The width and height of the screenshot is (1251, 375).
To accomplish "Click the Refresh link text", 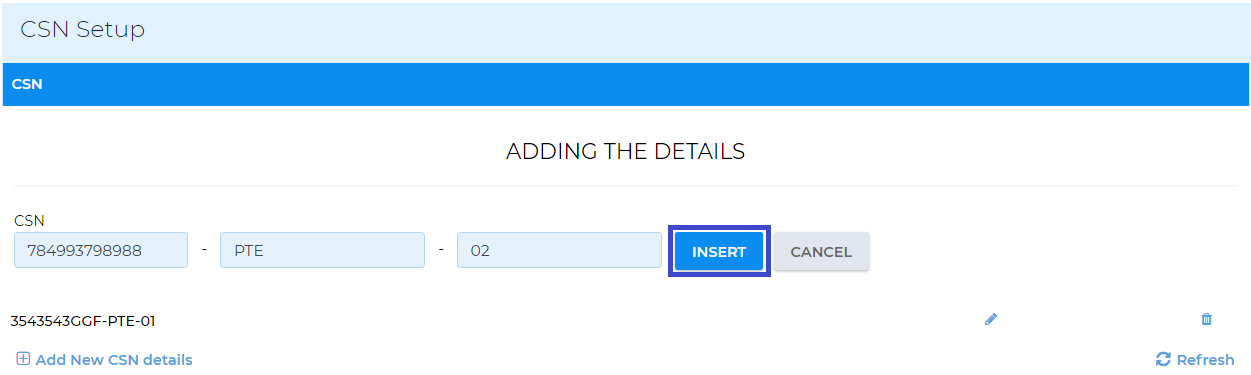I will tap(1205, 359).
